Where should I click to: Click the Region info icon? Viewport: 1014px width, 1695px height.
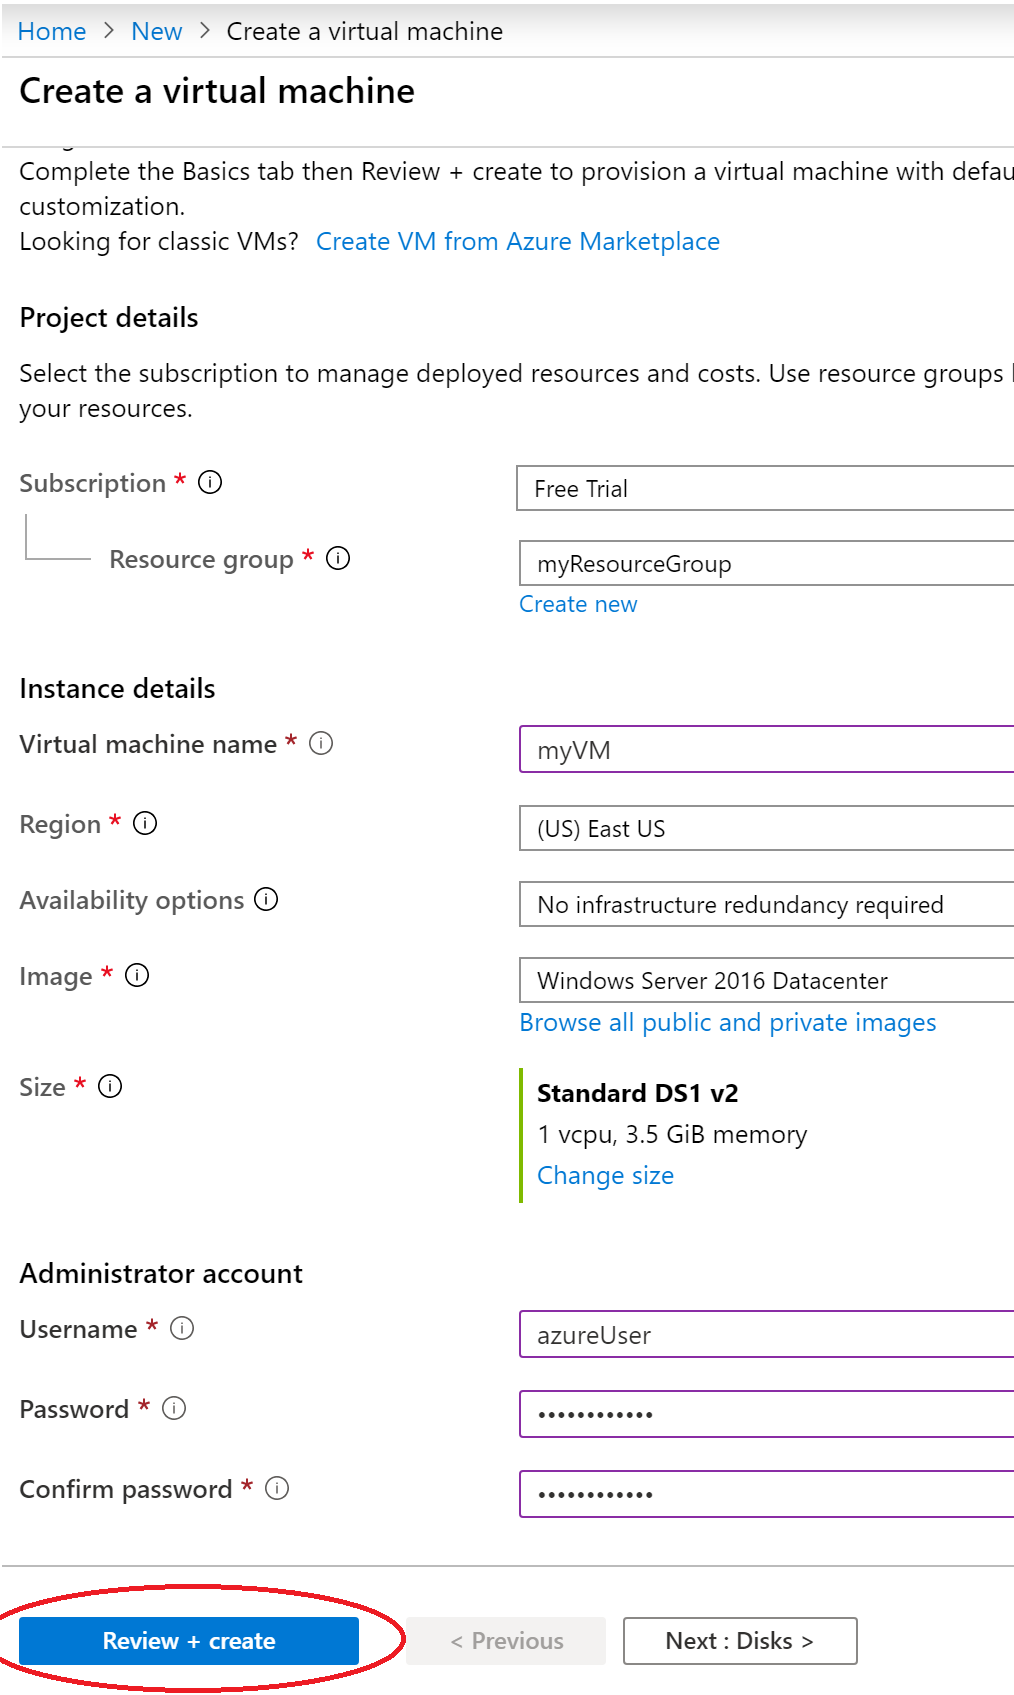tap(145, 824)
